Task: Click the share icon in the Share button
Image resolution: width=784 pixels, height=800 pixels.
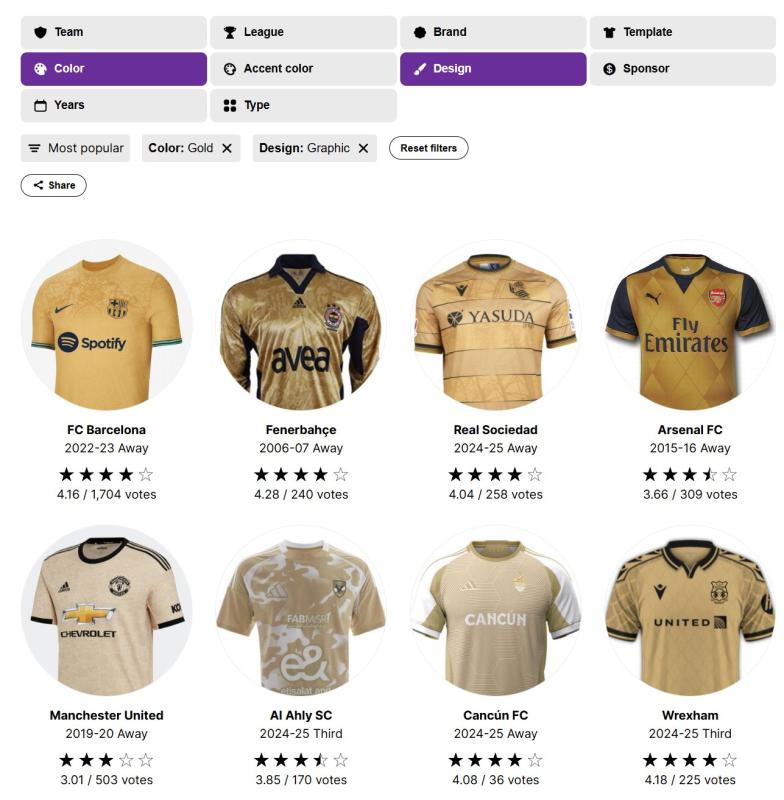Action: 38,185
